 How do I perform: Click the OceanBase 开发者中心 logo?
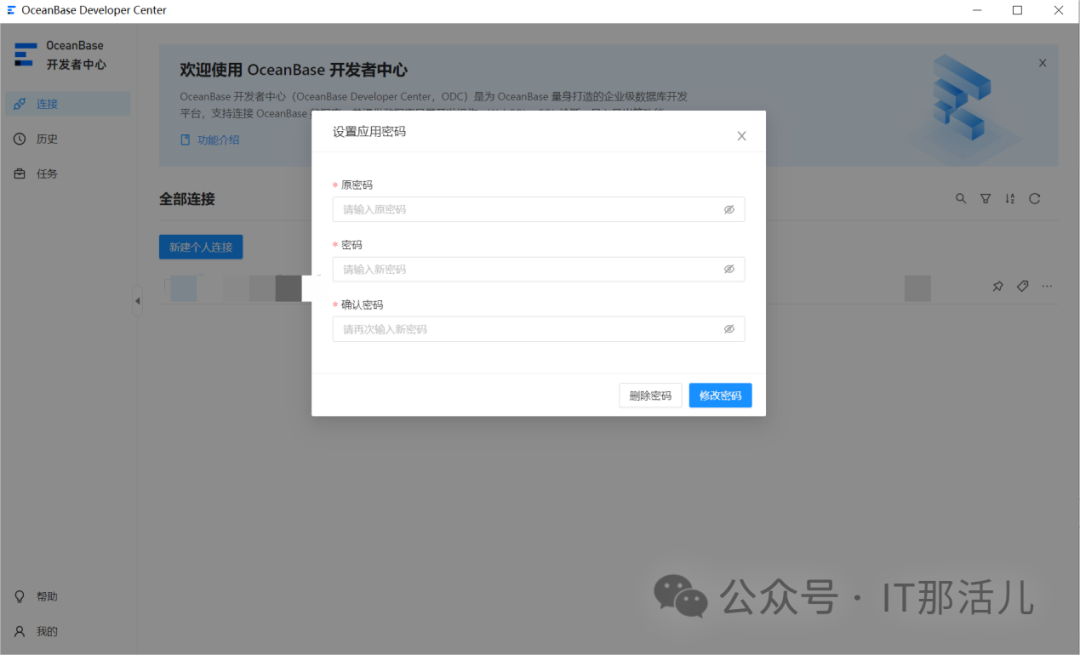click(60, 54)
